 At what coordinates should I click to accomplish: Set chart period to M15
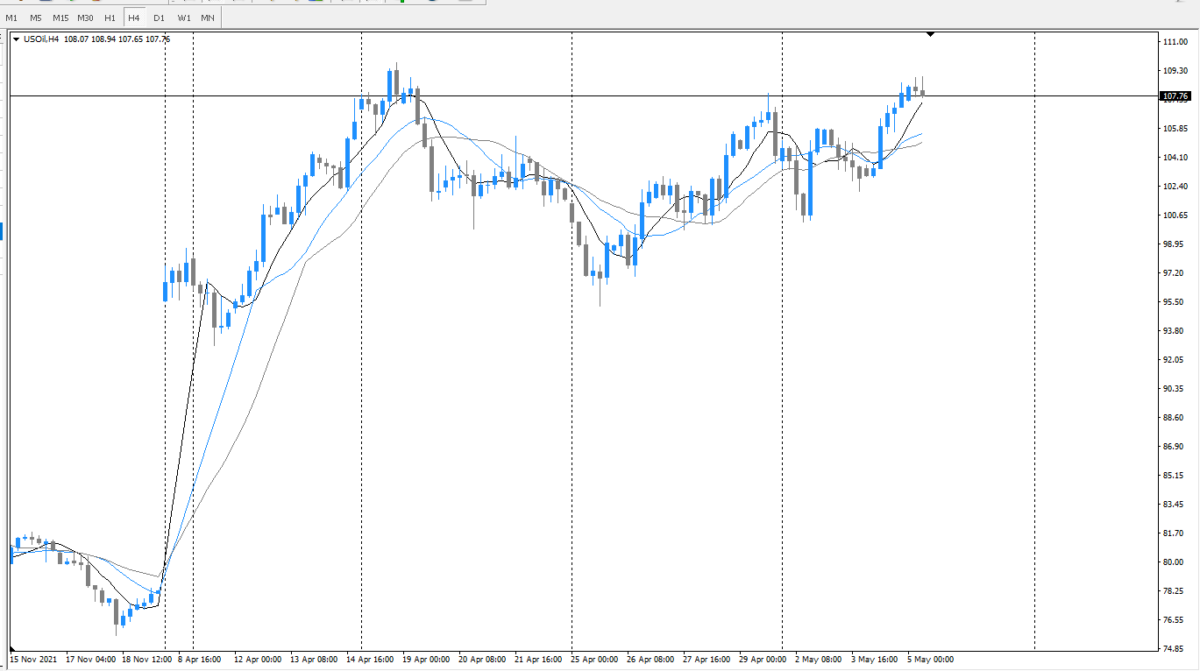[61, 18]
